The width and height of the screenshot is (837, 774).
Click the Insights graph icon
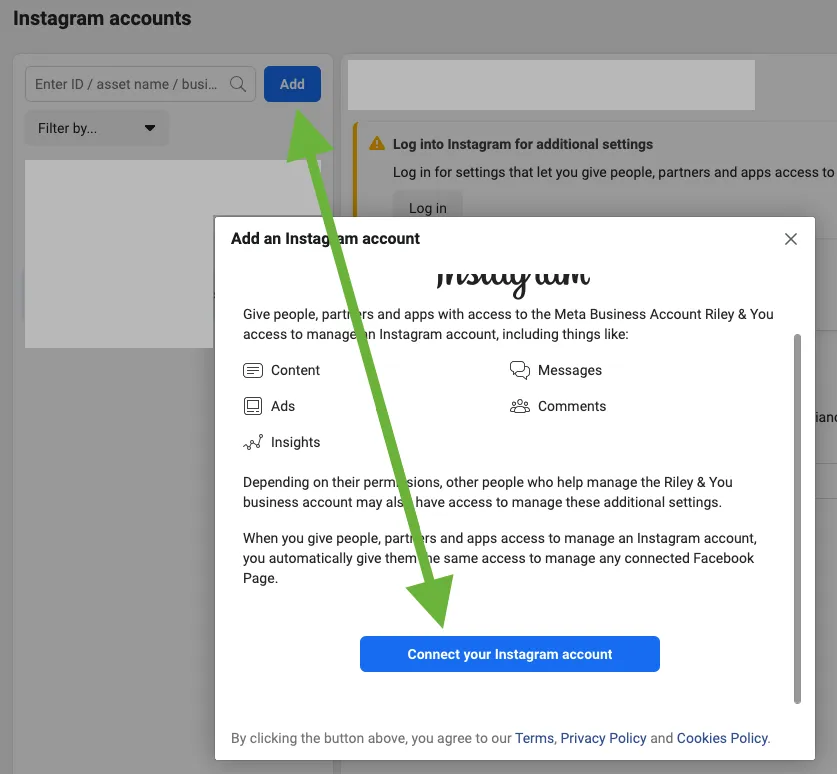(253, 442)
